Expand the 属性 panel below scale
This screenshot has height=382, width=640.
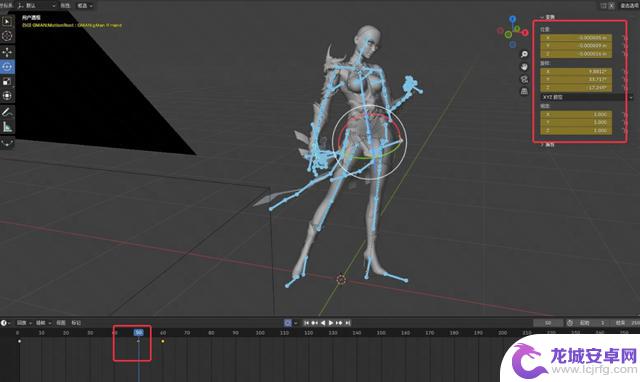tap(547, 144)
